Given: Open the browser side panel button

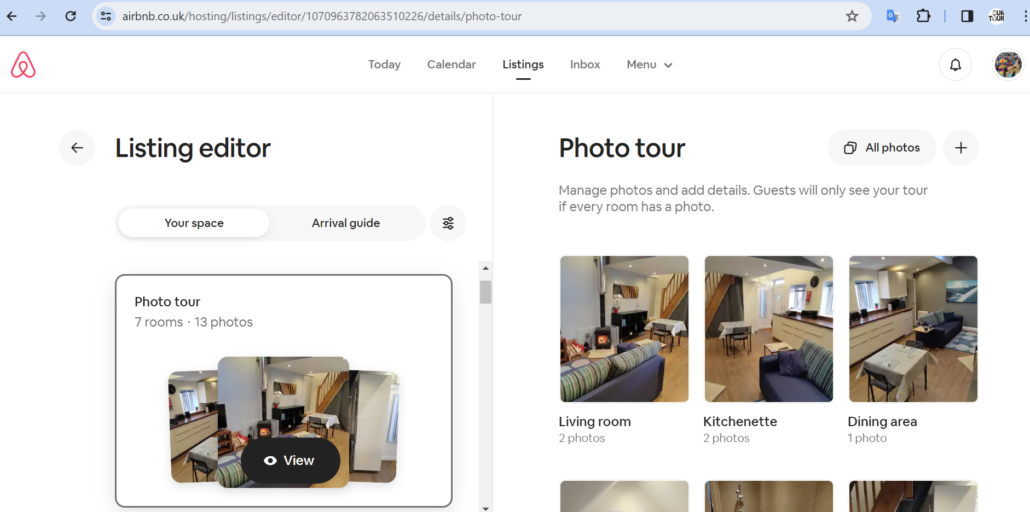Looking at the screenshot, I should (x=967, y=16).
